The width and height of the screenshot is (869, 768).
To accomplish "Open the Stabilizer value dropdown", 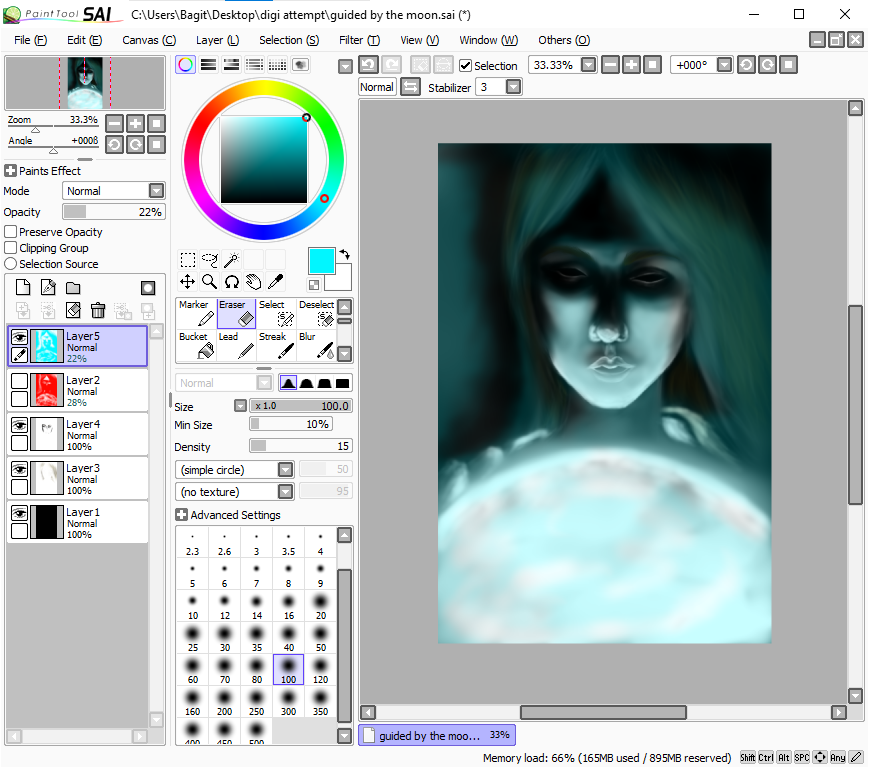I will (514, 87).
